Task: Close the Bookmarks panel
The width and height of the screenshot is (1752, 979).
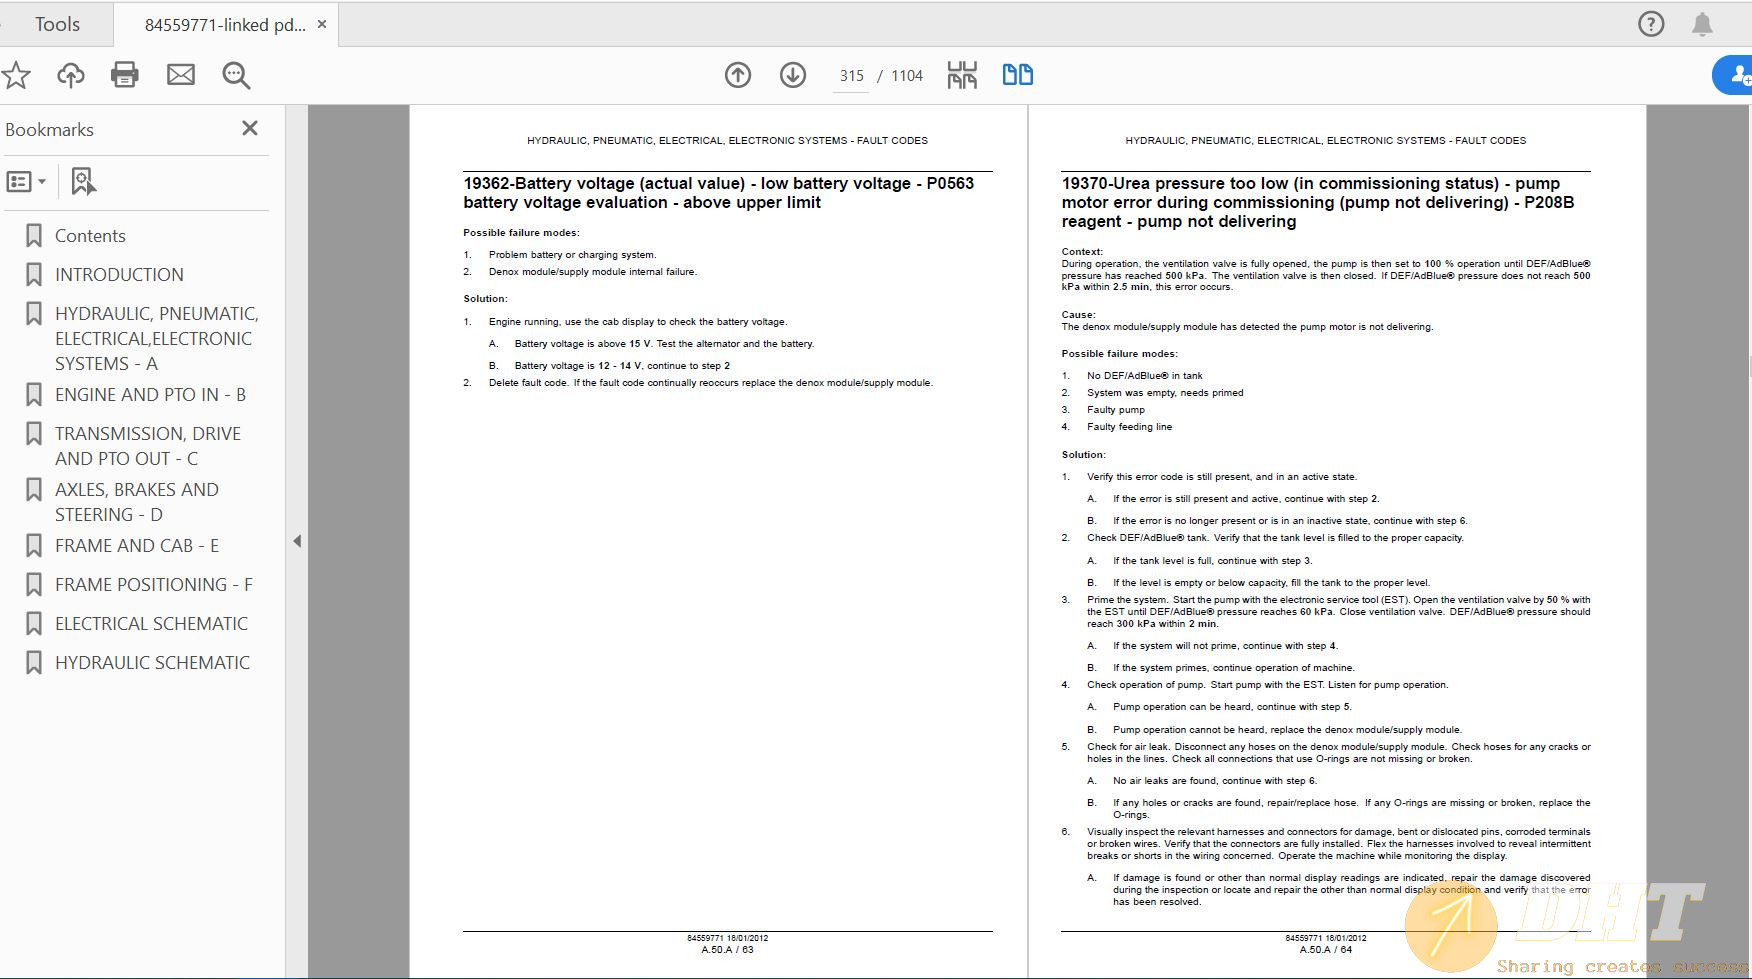Action: coord(250,128)
